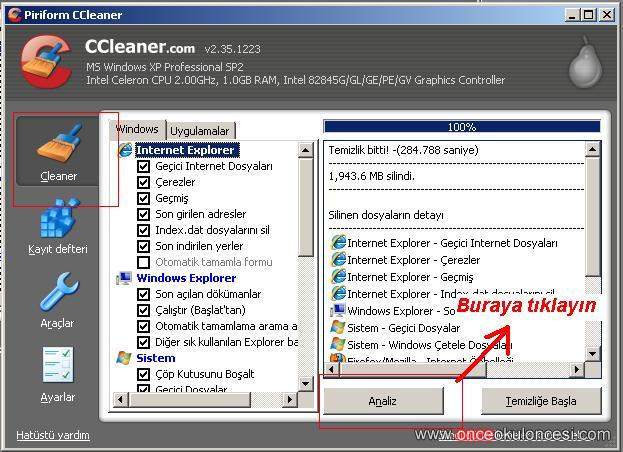
Task: Click flag icon beside Sistem - Geçici Dosyalar
Action: click(x=338, y=327)
